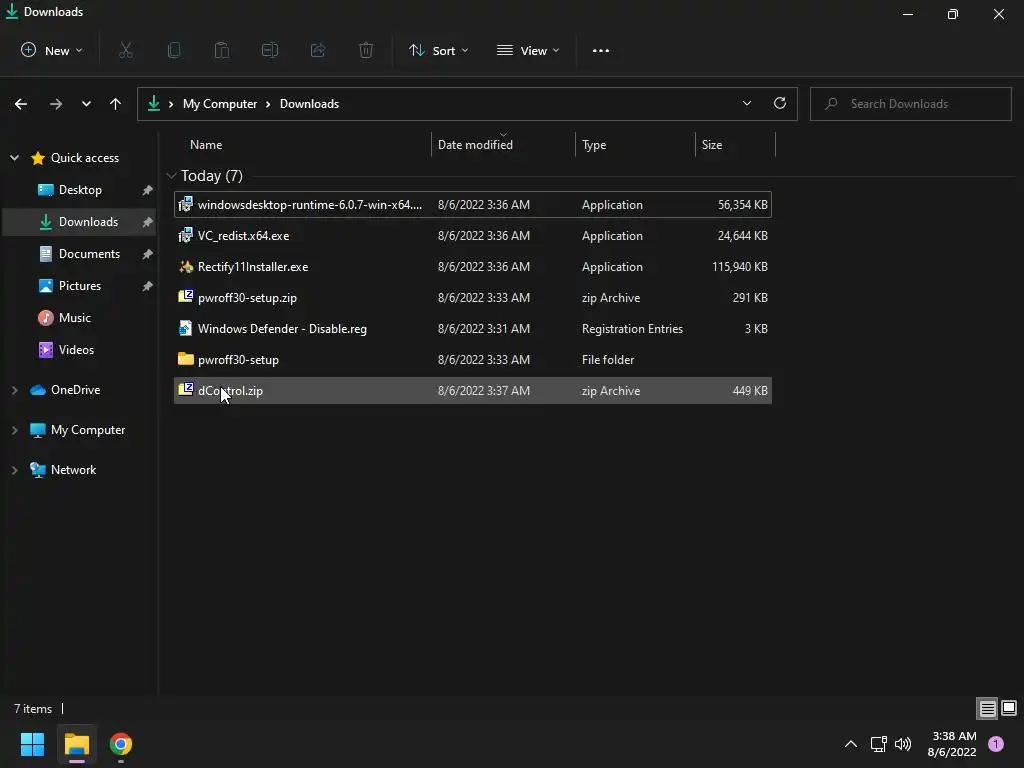Open Google Chrome from the taskbar
This screenshot has width=1024, height=768.
click(x=121, y=744)
